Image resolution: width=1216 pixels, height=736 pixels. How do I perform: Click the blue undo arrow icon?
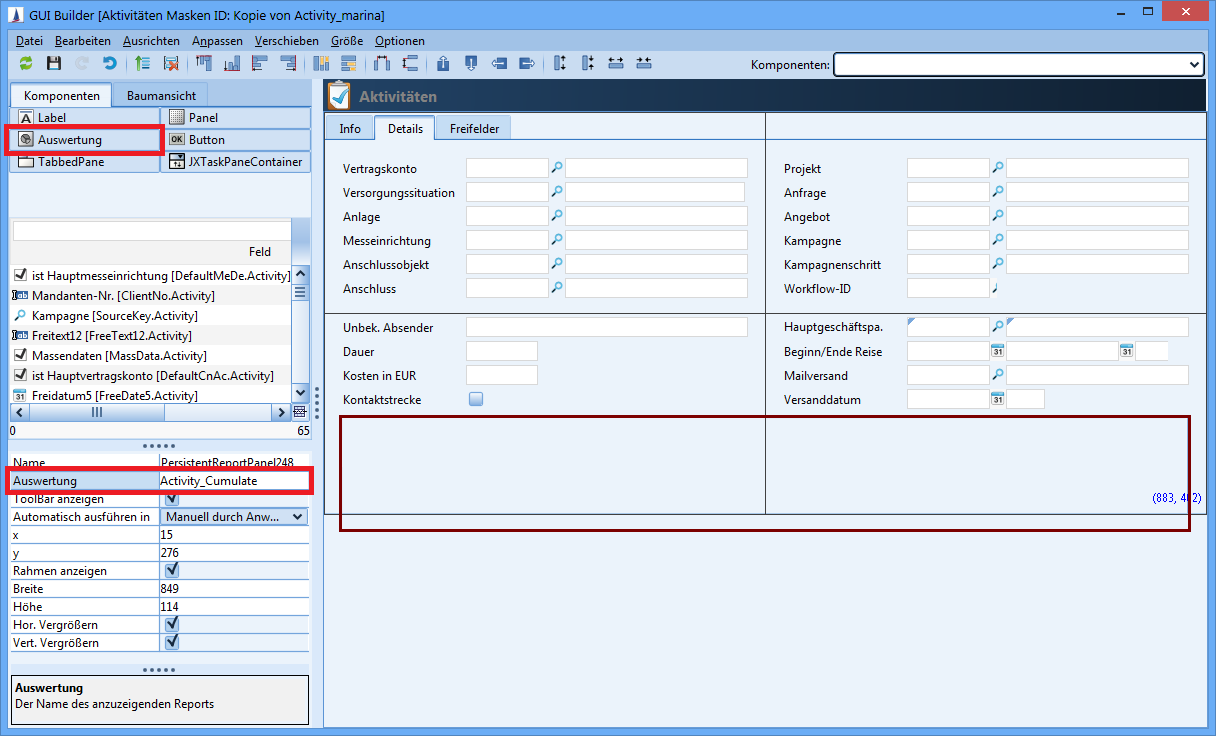[x=110, y=63]
